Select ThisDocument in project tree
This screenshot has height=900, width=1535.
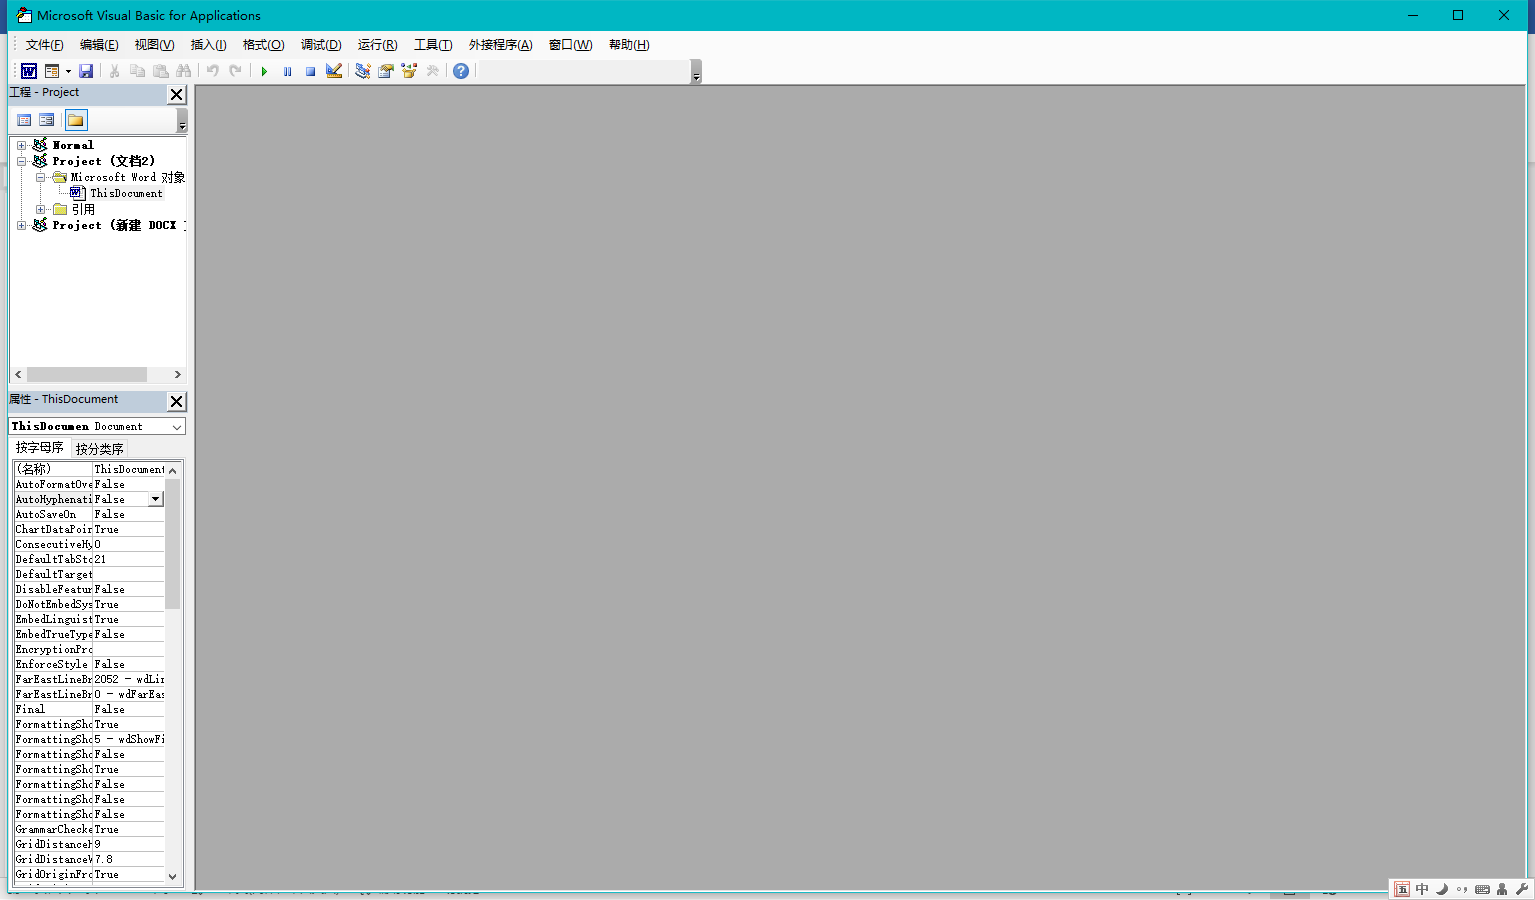pos(126,193)
